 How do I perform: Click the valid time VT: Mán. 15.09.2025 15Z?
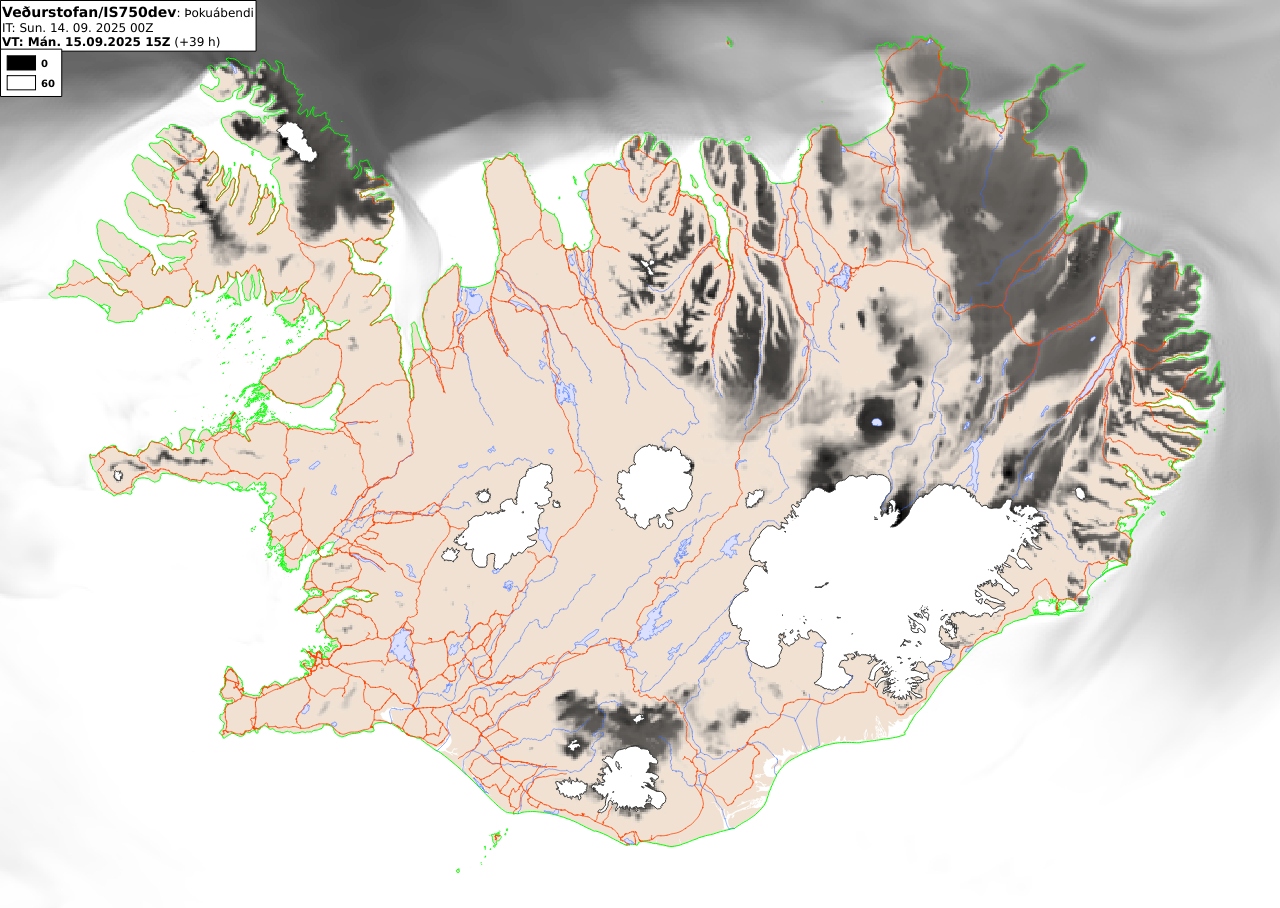(86, 42)
